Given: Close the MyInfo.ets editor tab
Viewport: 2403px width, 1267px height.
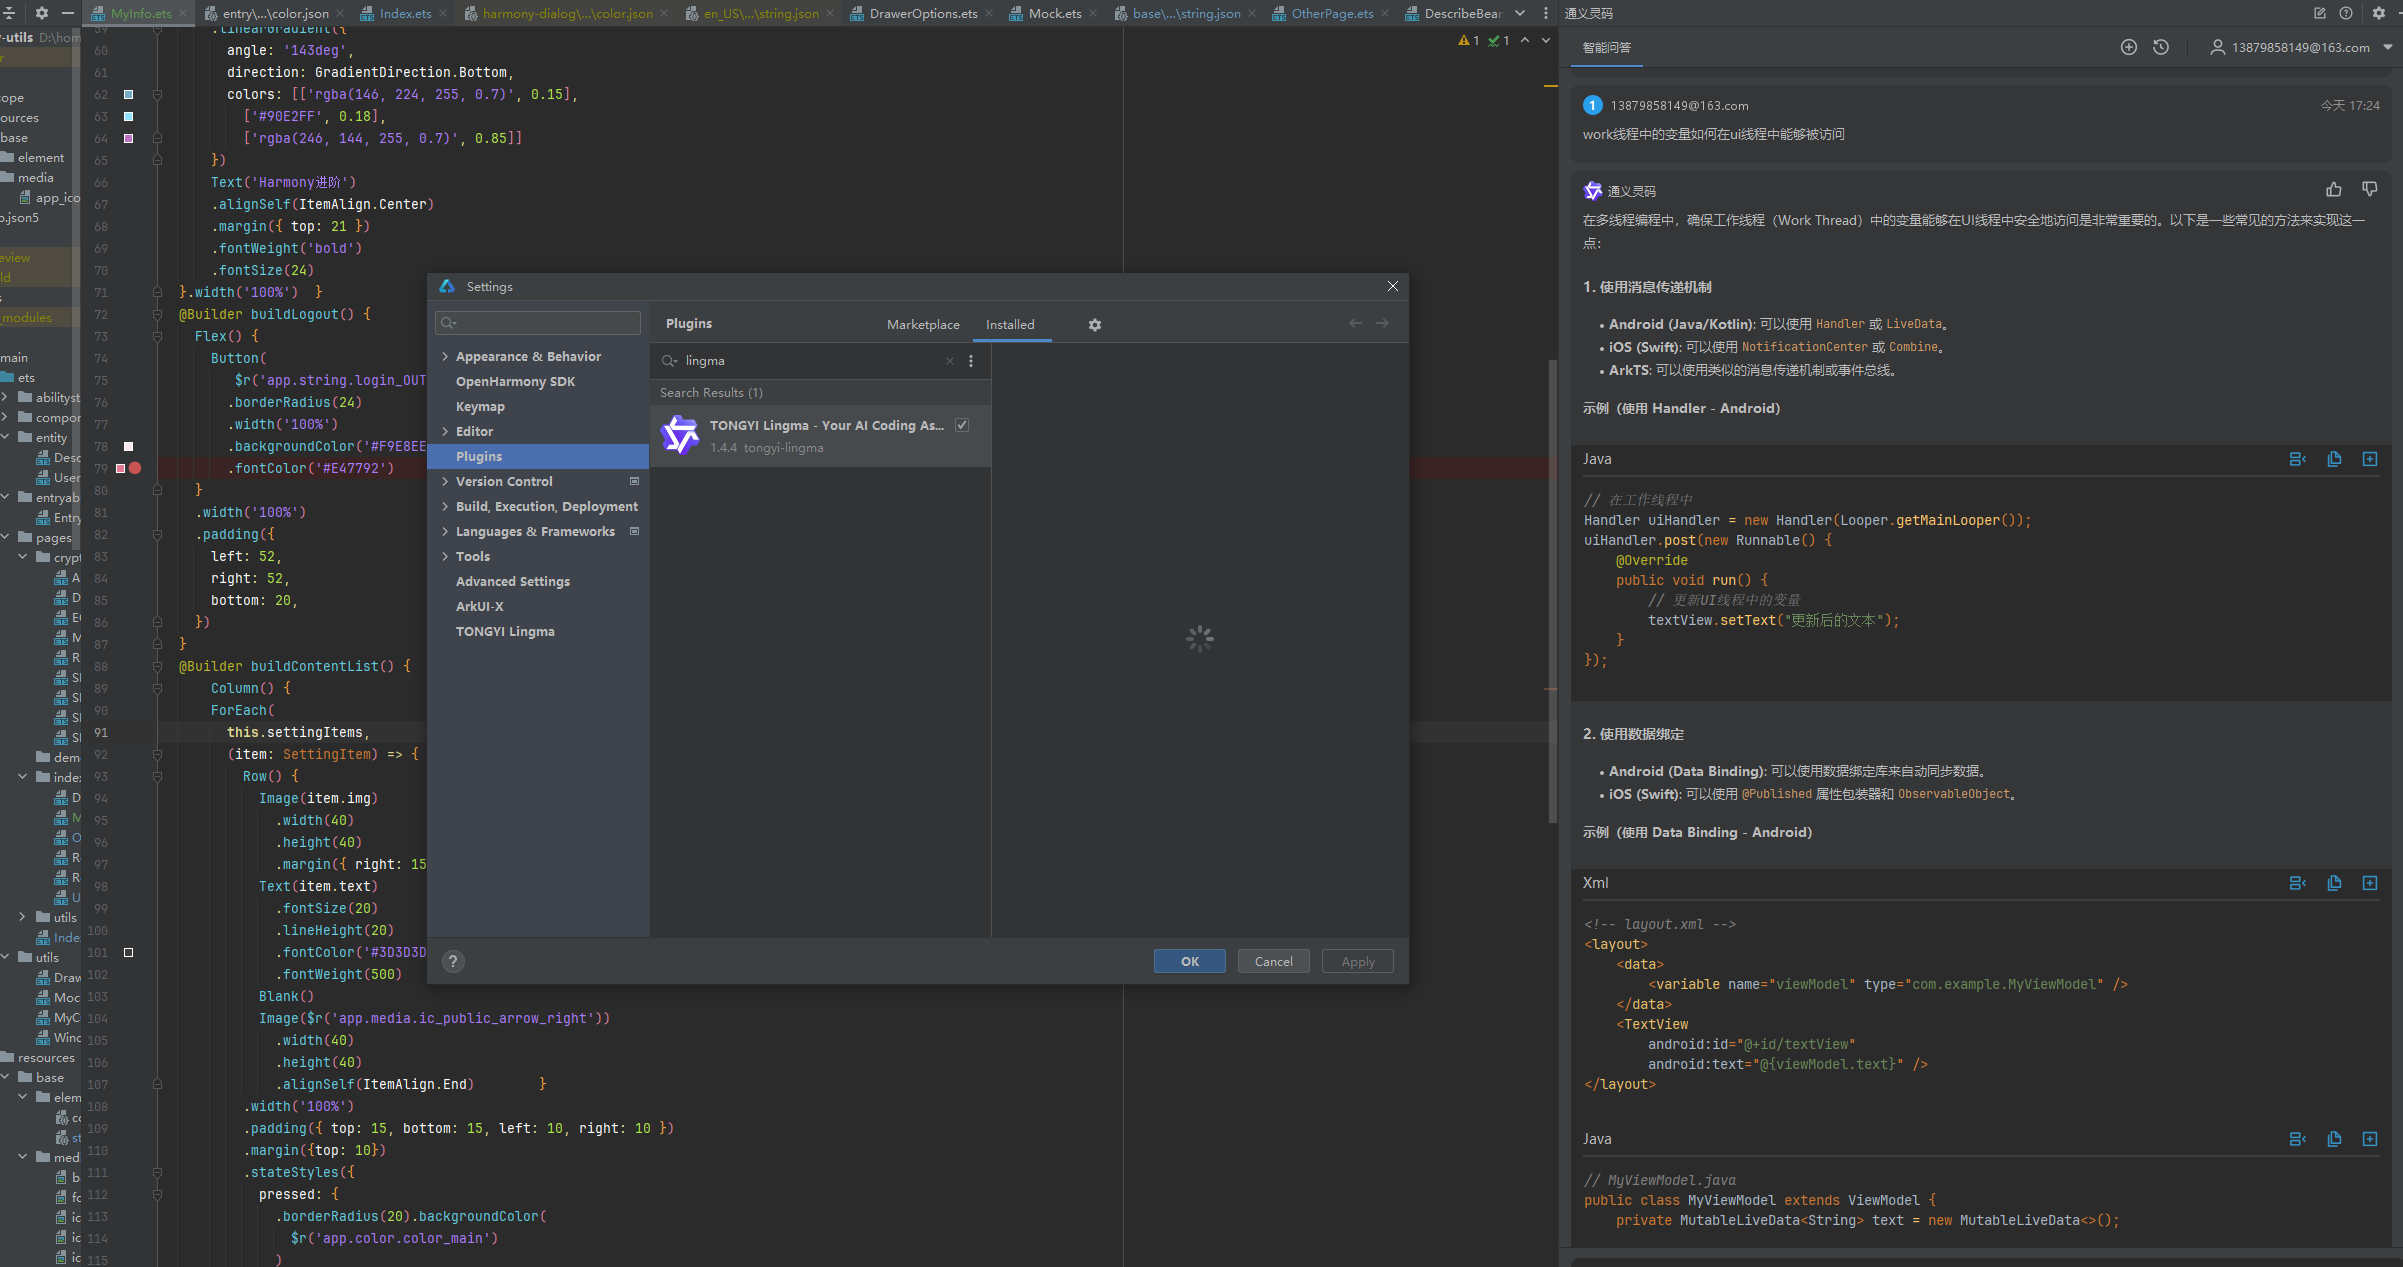Looking at the screenshot, I should [x=183, y=13].
